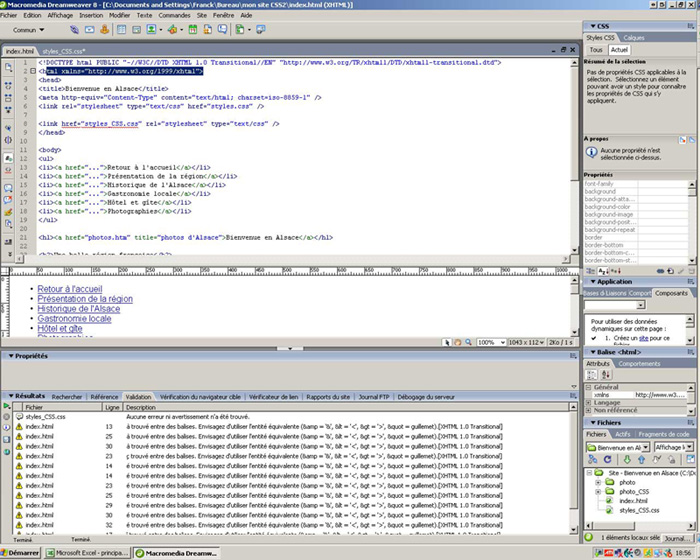Click the Date insert icon
The height and width of the screenshot is (560, 700).
[192, 30]
